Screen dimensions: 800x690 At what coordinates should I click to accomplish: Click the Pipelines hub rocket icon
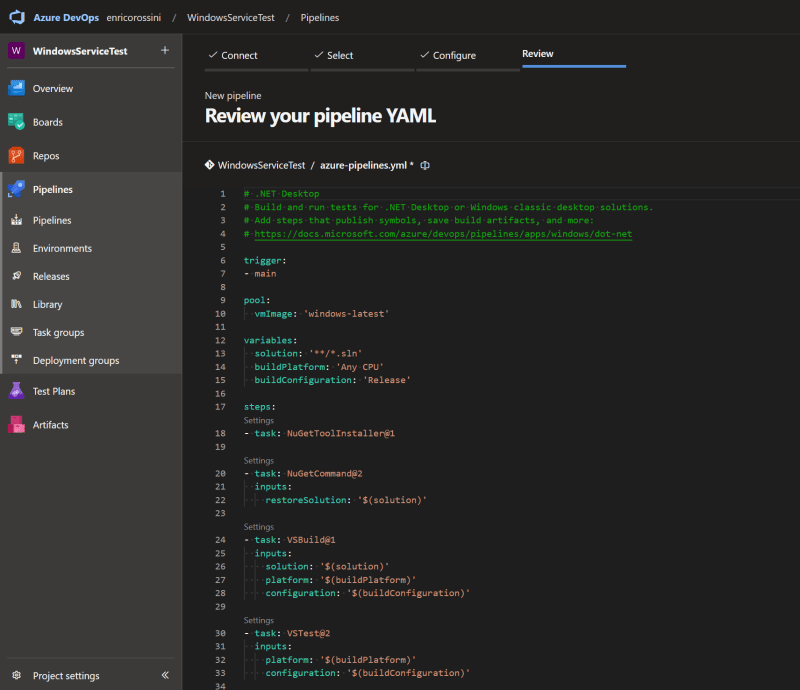point(16,189)
